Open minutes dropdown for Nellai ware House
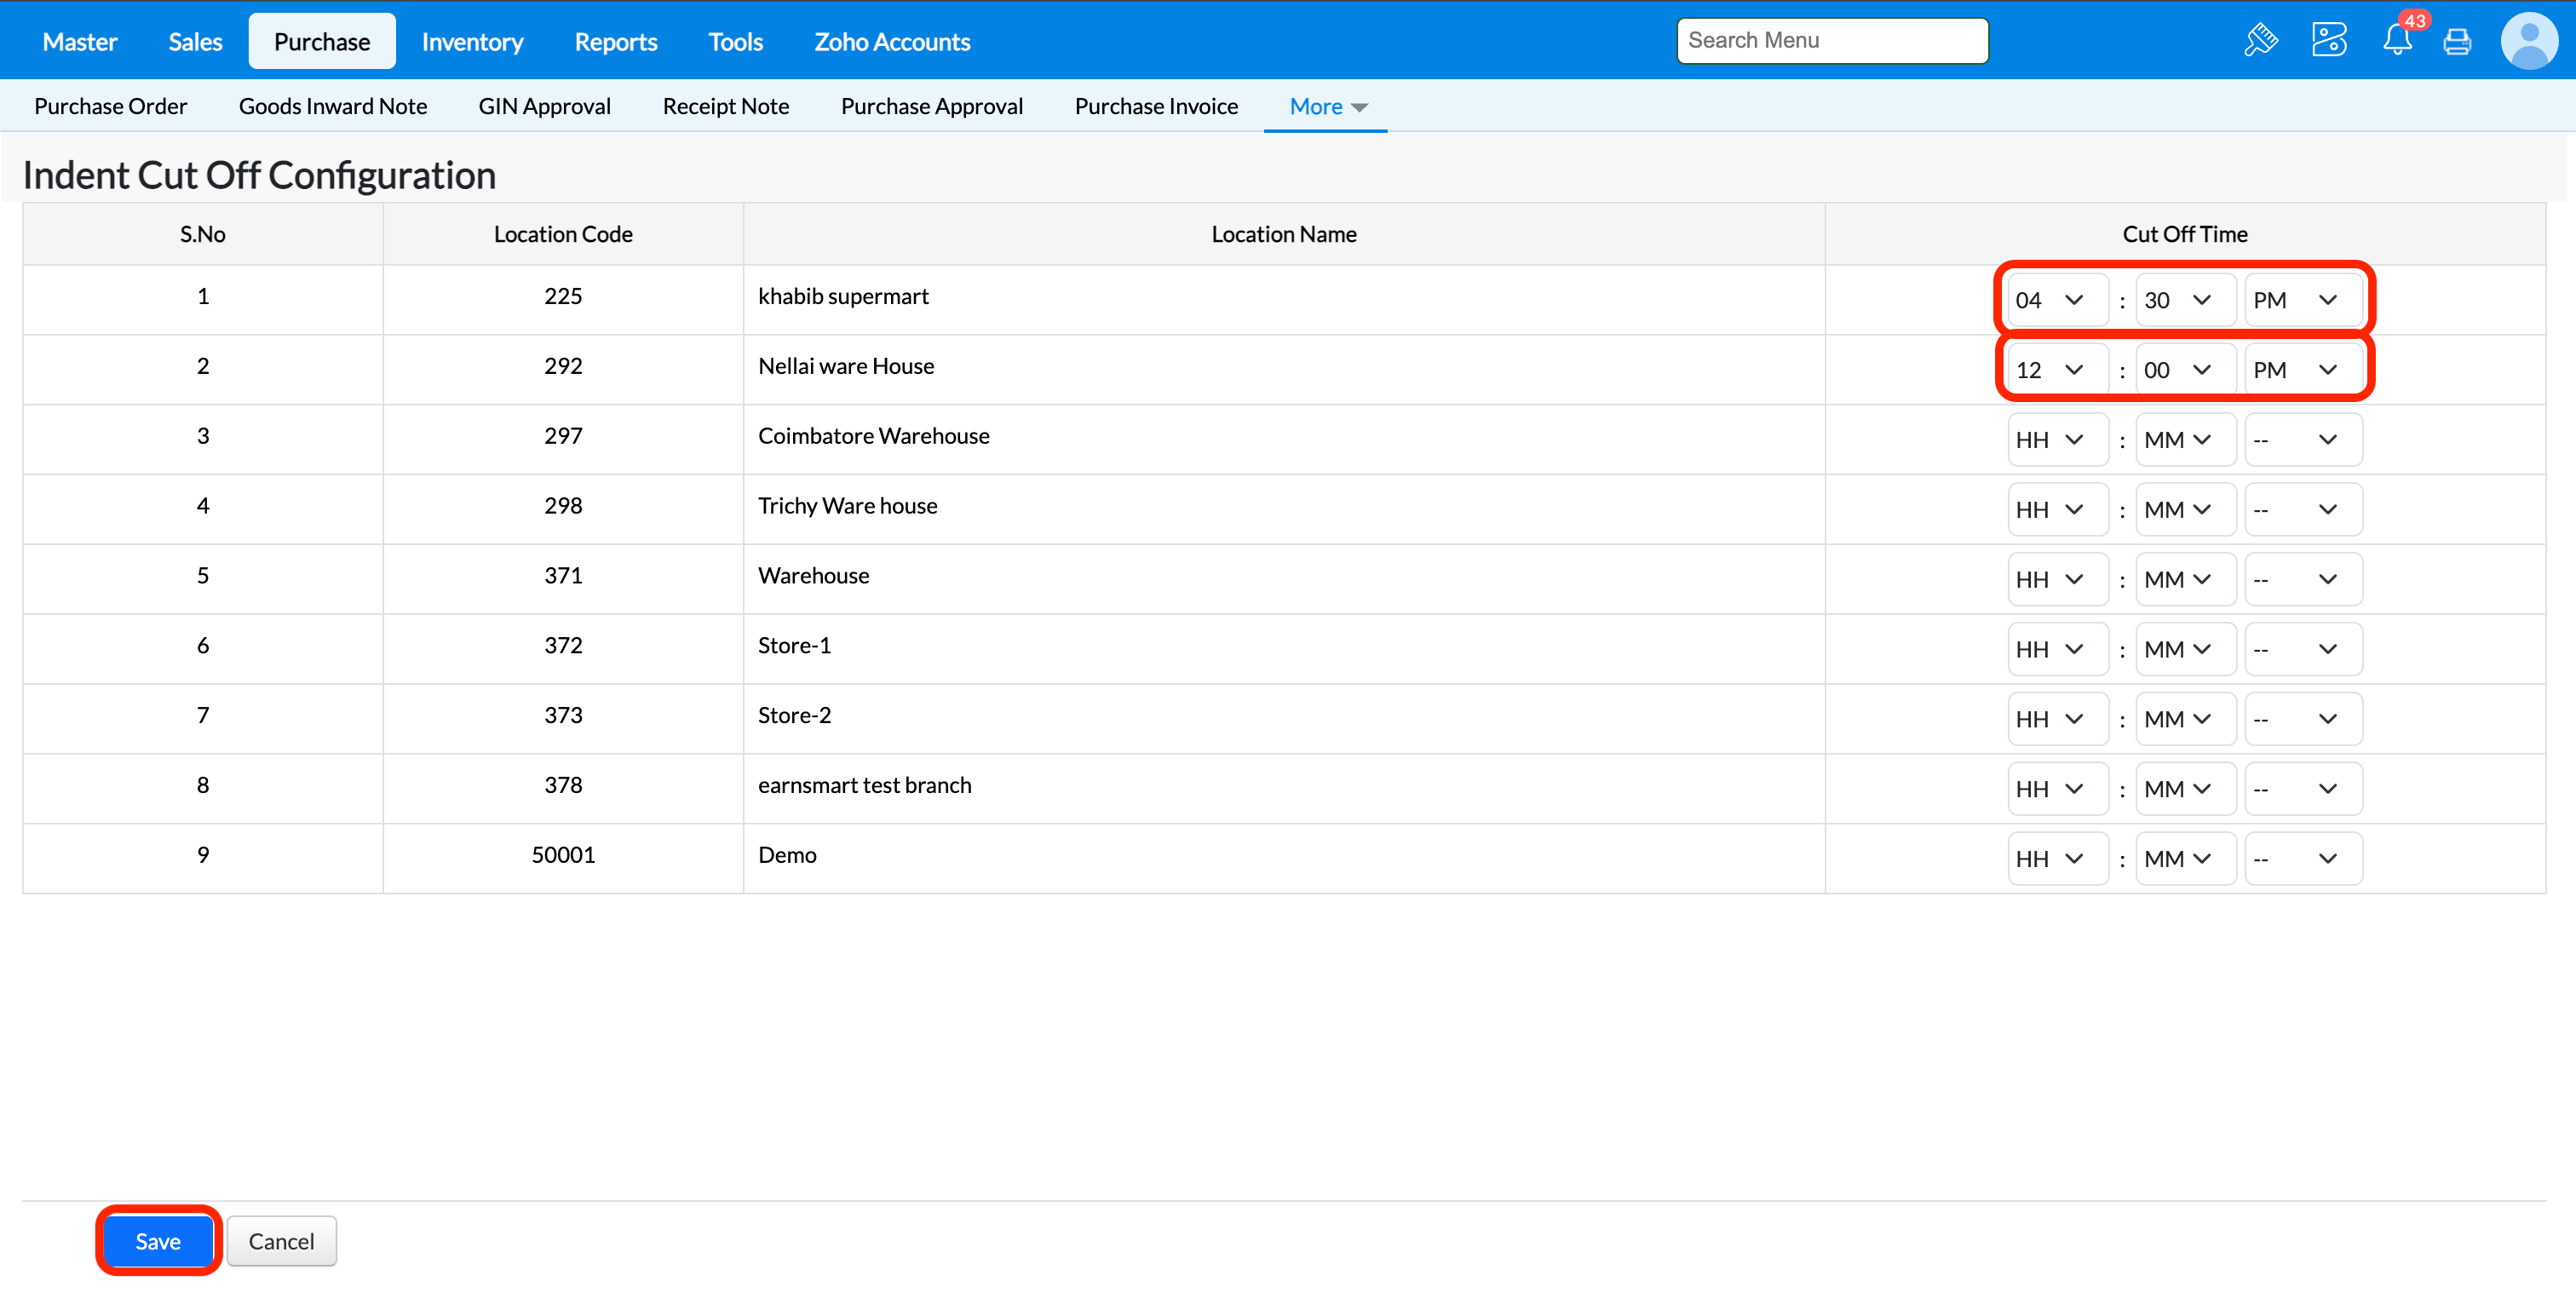This screenshot has height=1310, width=2576. 2184,370
